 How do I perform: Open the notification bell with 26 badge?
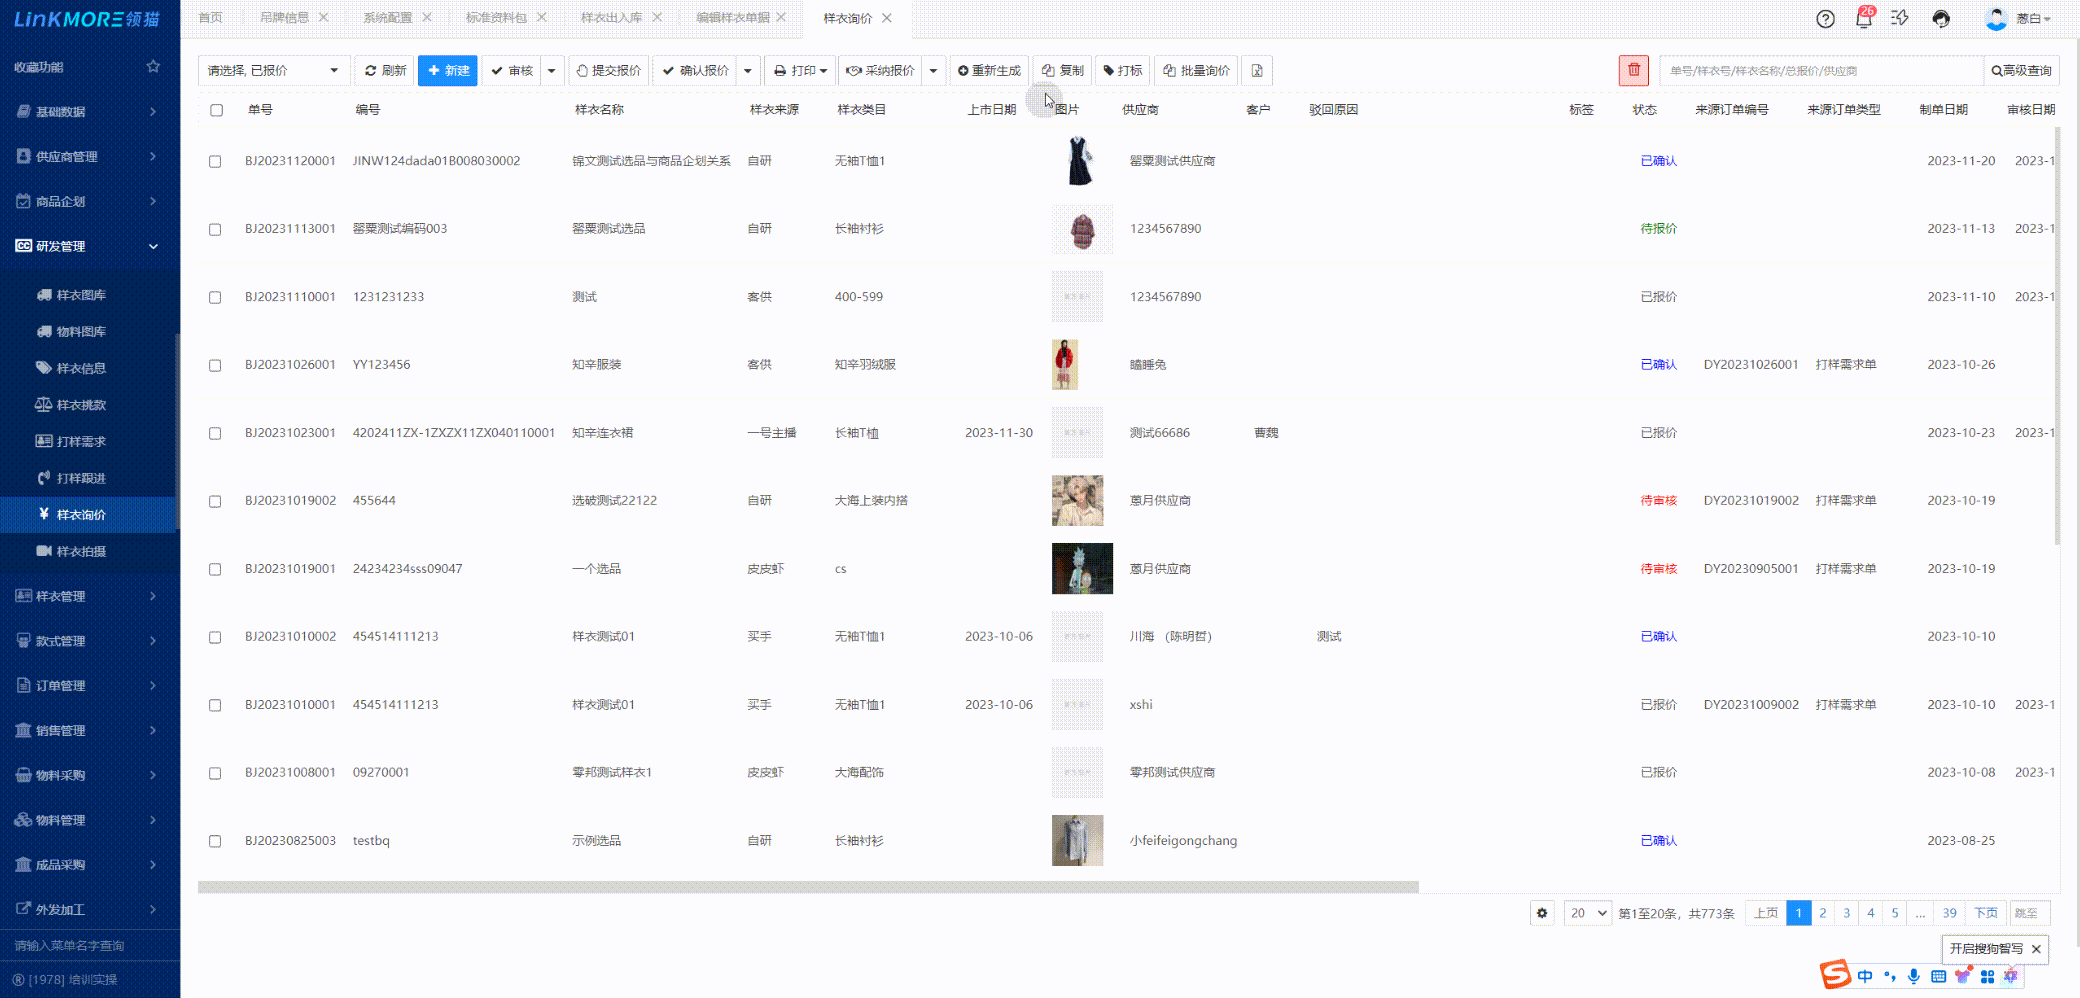tap(1863, 19)
